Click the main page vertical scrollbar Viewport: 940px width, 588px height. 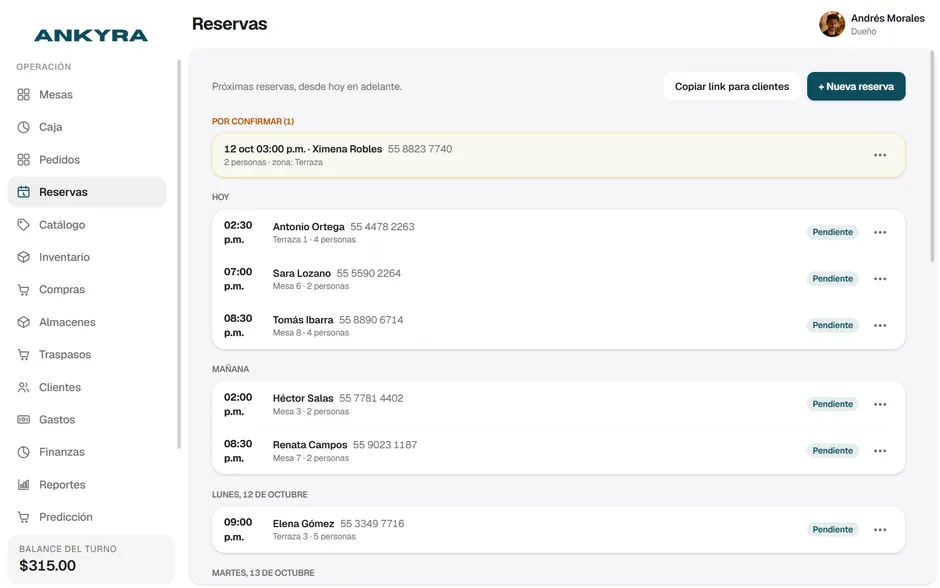(932, 156)
